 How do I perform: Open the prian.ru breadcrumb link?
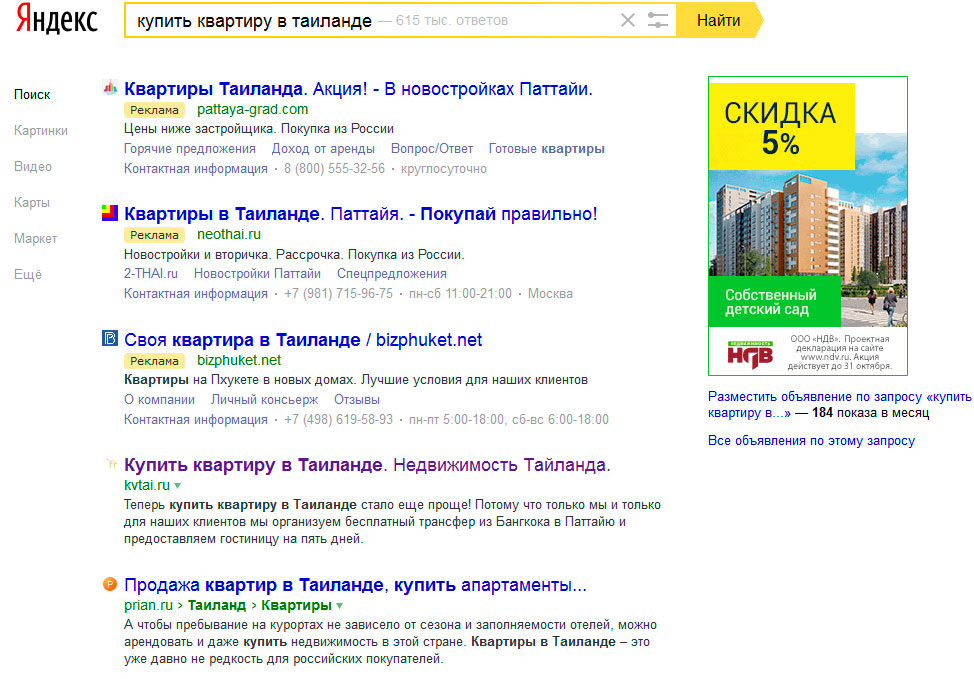(x=148, y=605)
